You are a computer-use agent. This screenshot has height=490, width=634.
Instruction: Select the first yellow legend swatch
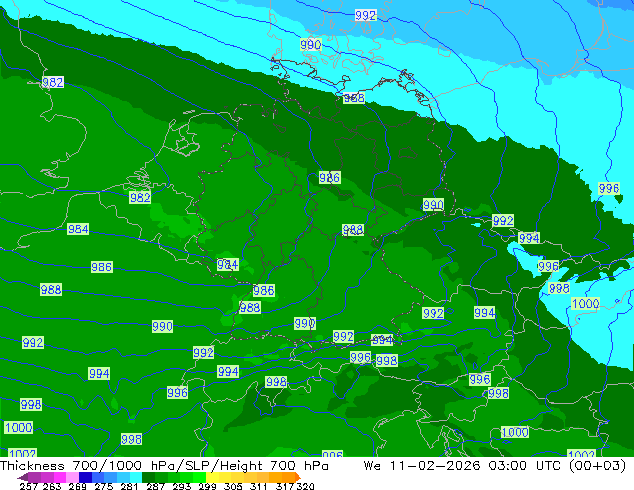212,477
